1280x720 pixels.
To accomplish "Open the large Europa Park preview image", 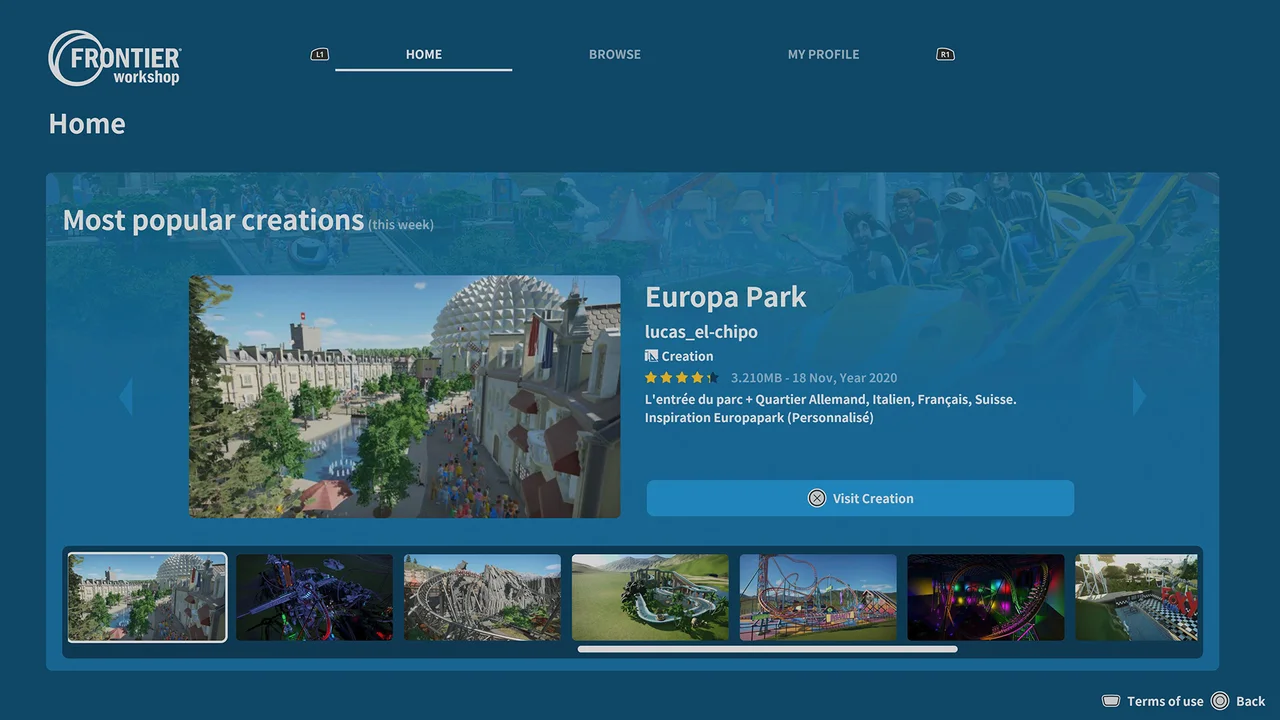I will (405, 397).
